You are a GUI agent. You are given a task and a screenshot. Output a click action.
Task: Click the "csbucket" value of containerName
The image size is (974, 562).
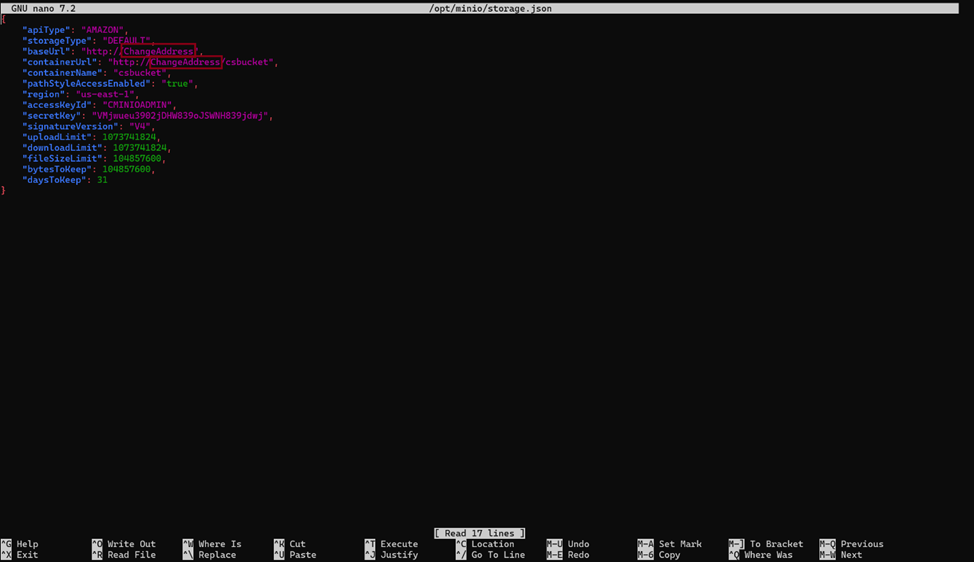coord(140,73)
